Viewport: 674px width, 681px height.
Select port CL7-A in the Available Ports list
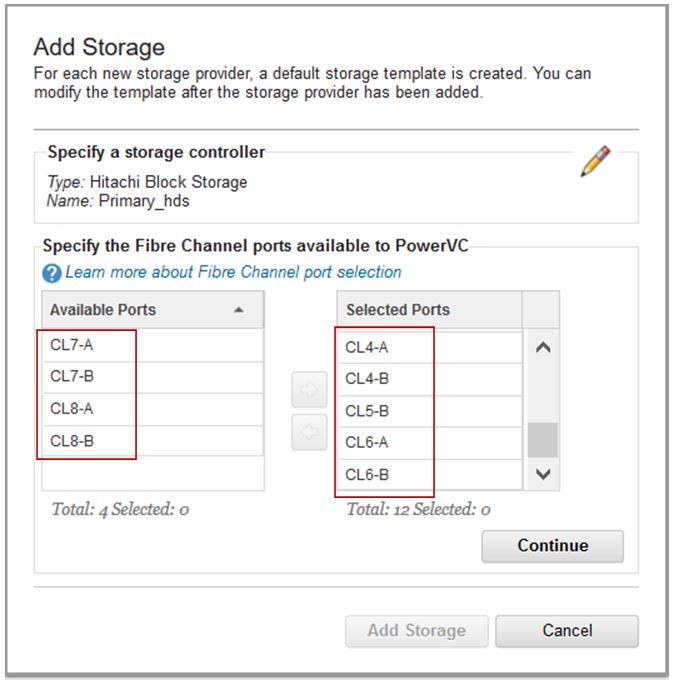coord(153,345)
